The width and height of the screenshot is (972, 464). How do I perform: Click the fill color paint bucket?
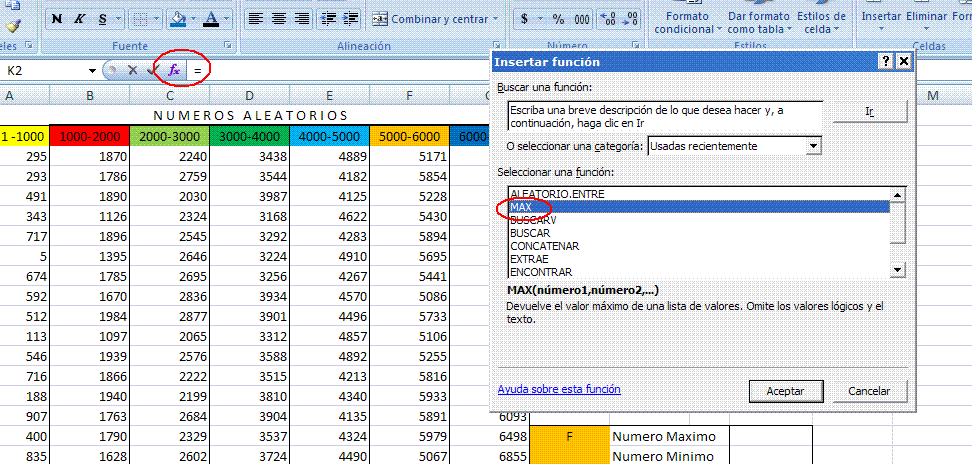pos(177,19)
